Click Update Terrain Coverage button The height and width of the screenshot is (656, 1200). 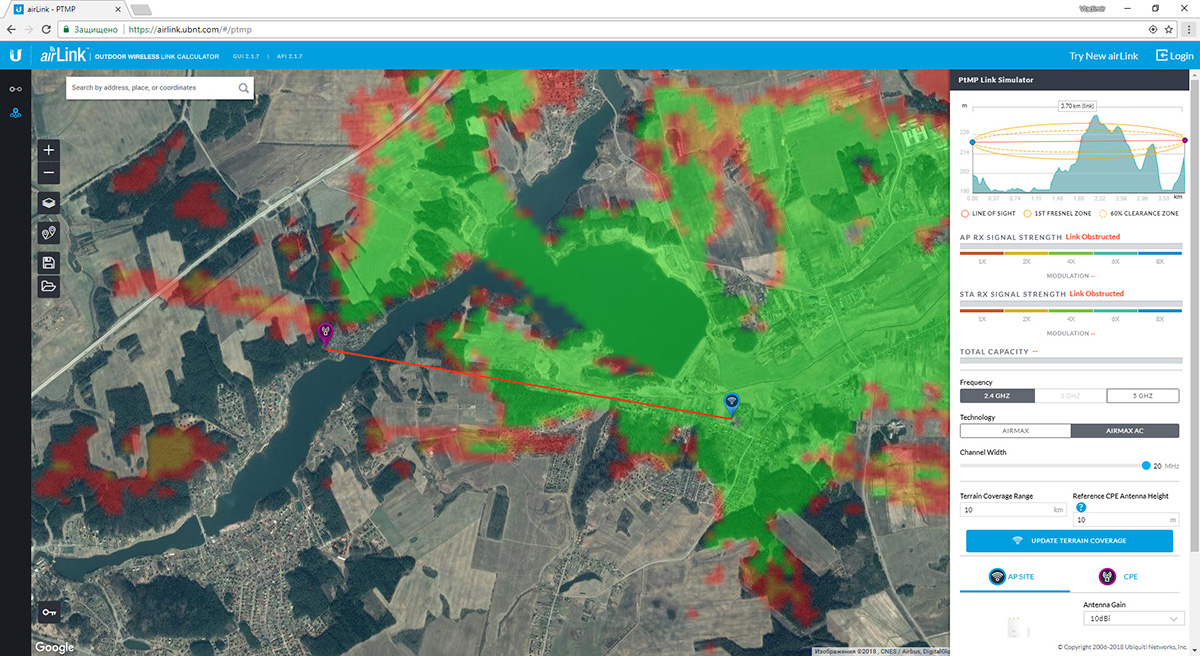pos(1069,541)
